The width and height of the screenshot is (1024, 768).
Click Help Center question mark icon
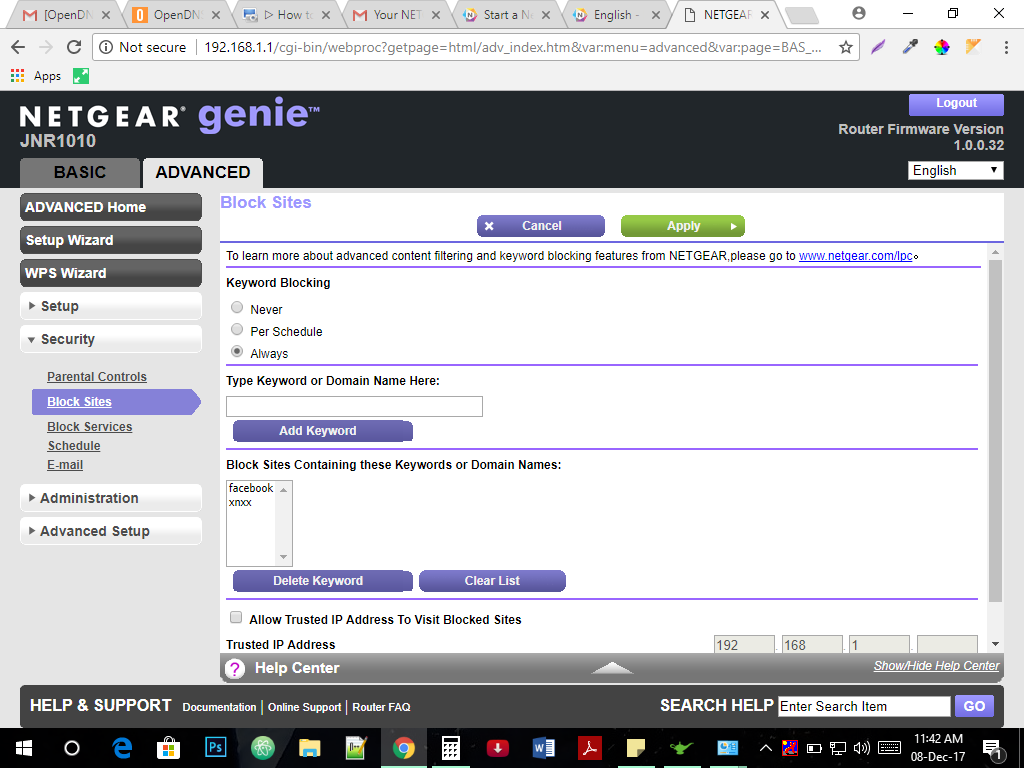[x=234, y=668]
